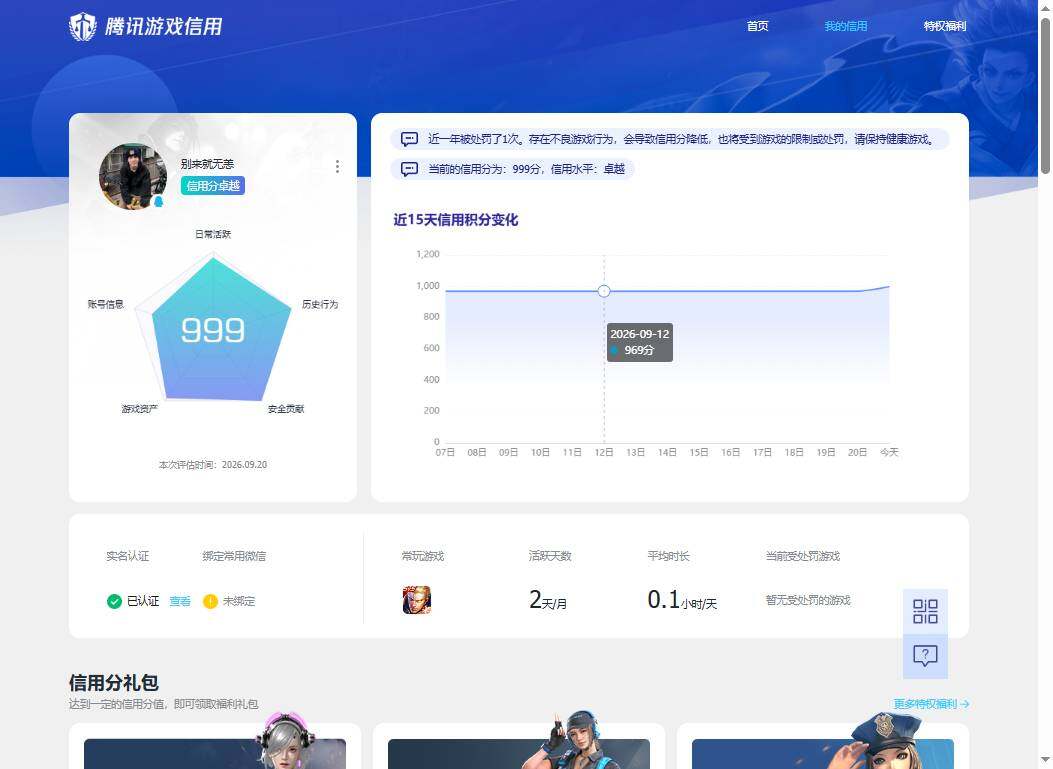Click the 游戏资产 radar axis label
Image resolution: width=1053 pixels, height=769 pixels.
point(139,409)
